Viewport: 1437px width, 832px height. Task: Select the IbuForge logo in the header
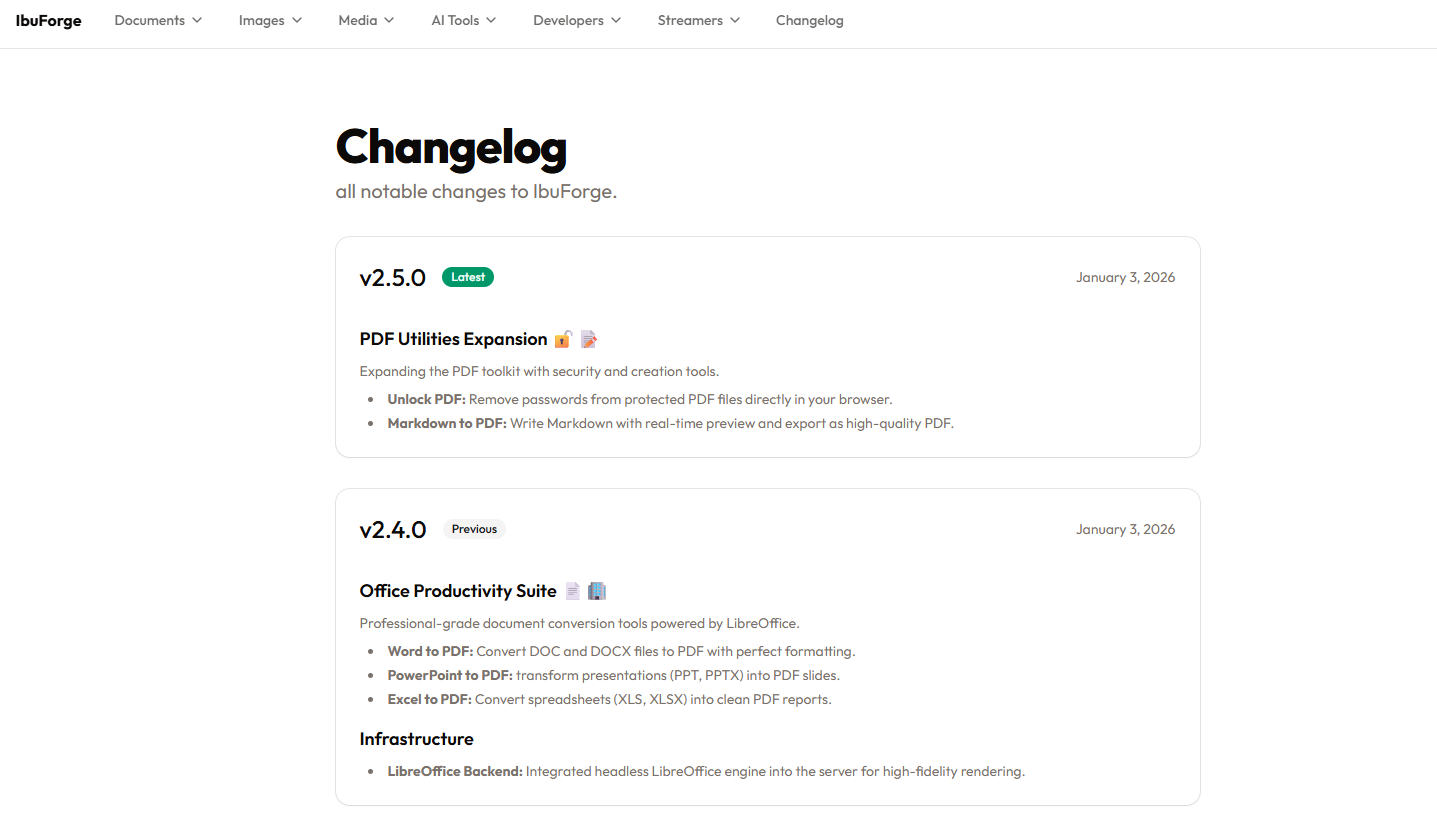click(48, 20)
